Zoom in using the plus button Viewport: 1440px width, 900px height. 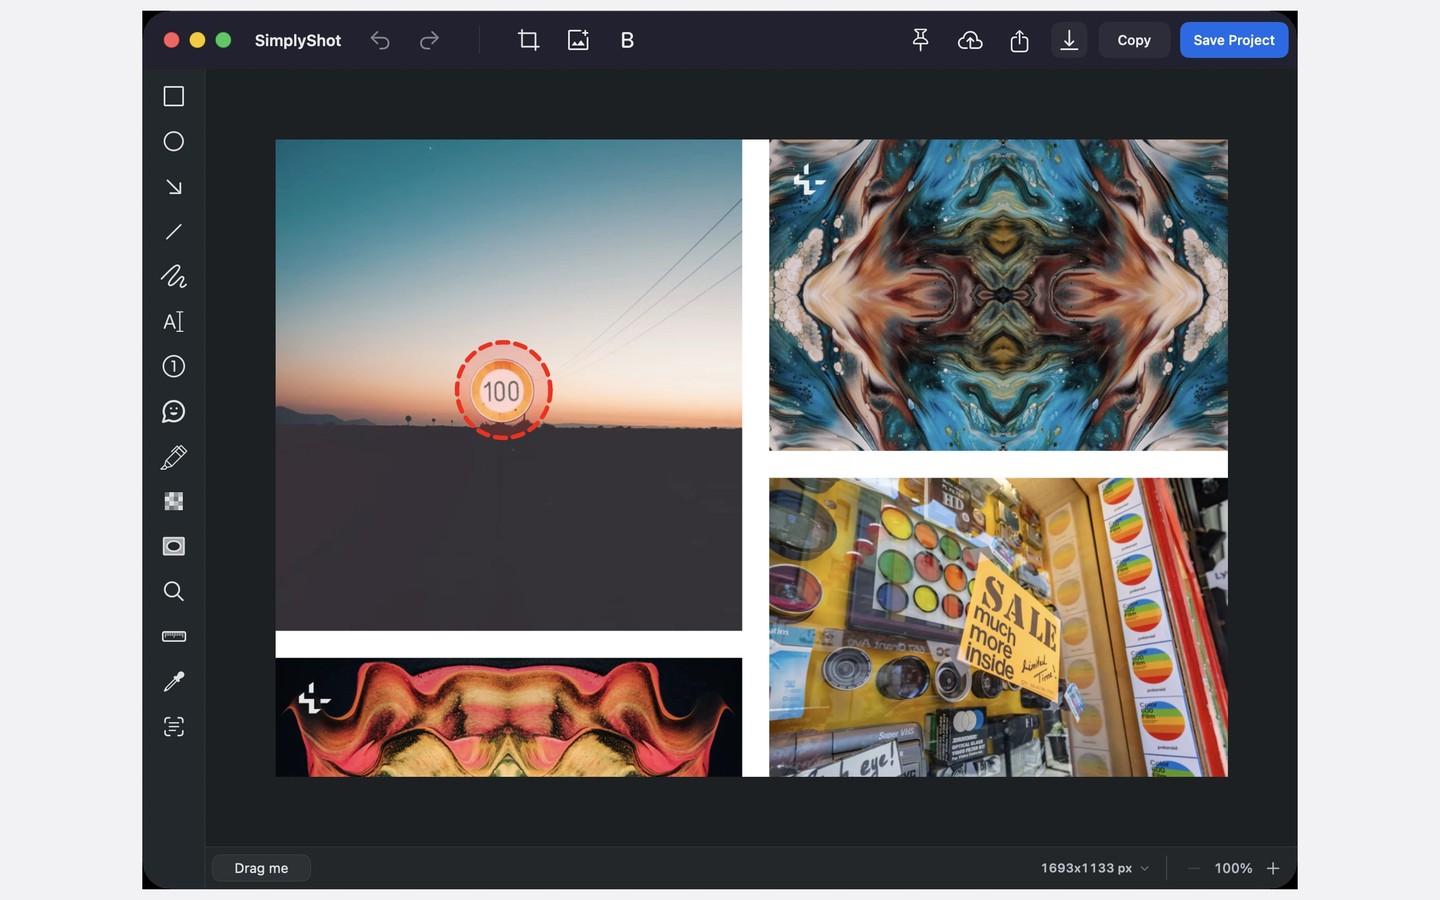tap(1273, 868)
